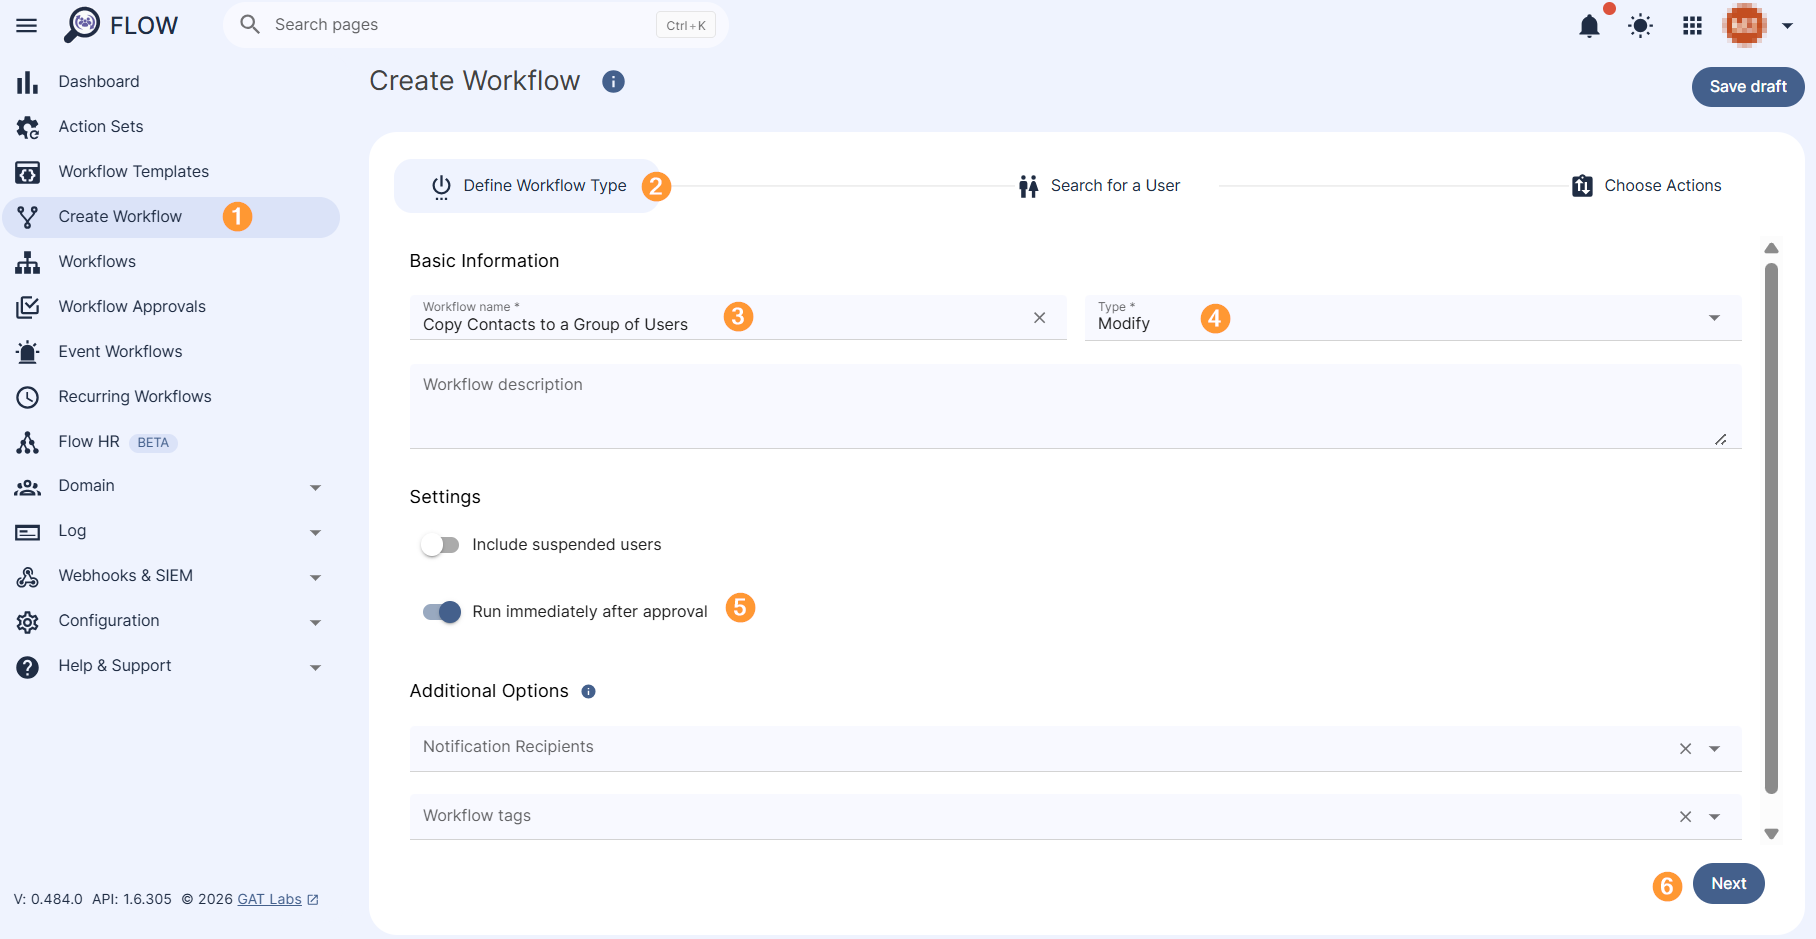Go to Dashboard in the sidebar
The width and height of the screenshot is (1816, 939).
point(170,82)
